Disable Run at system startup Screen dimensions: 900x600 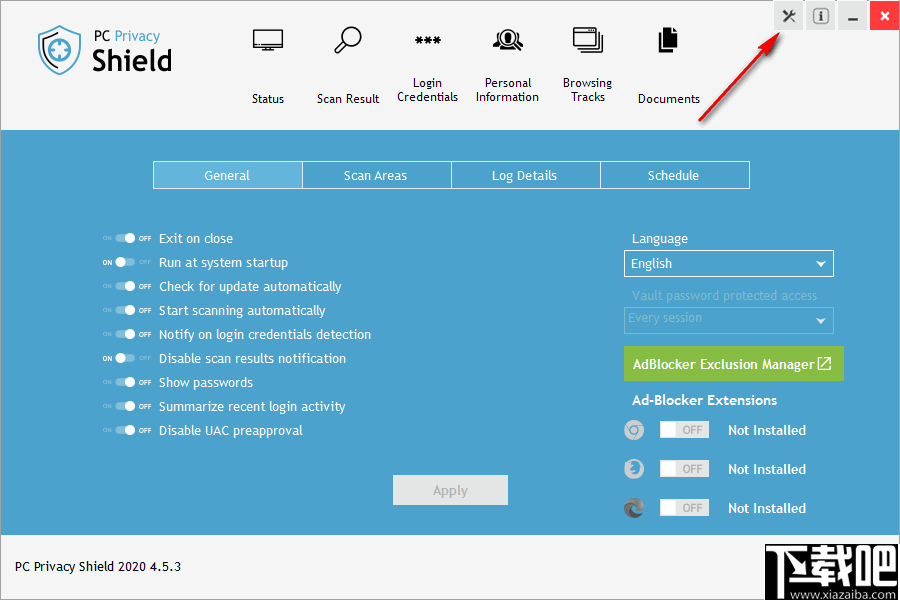(x=127, y=262)
